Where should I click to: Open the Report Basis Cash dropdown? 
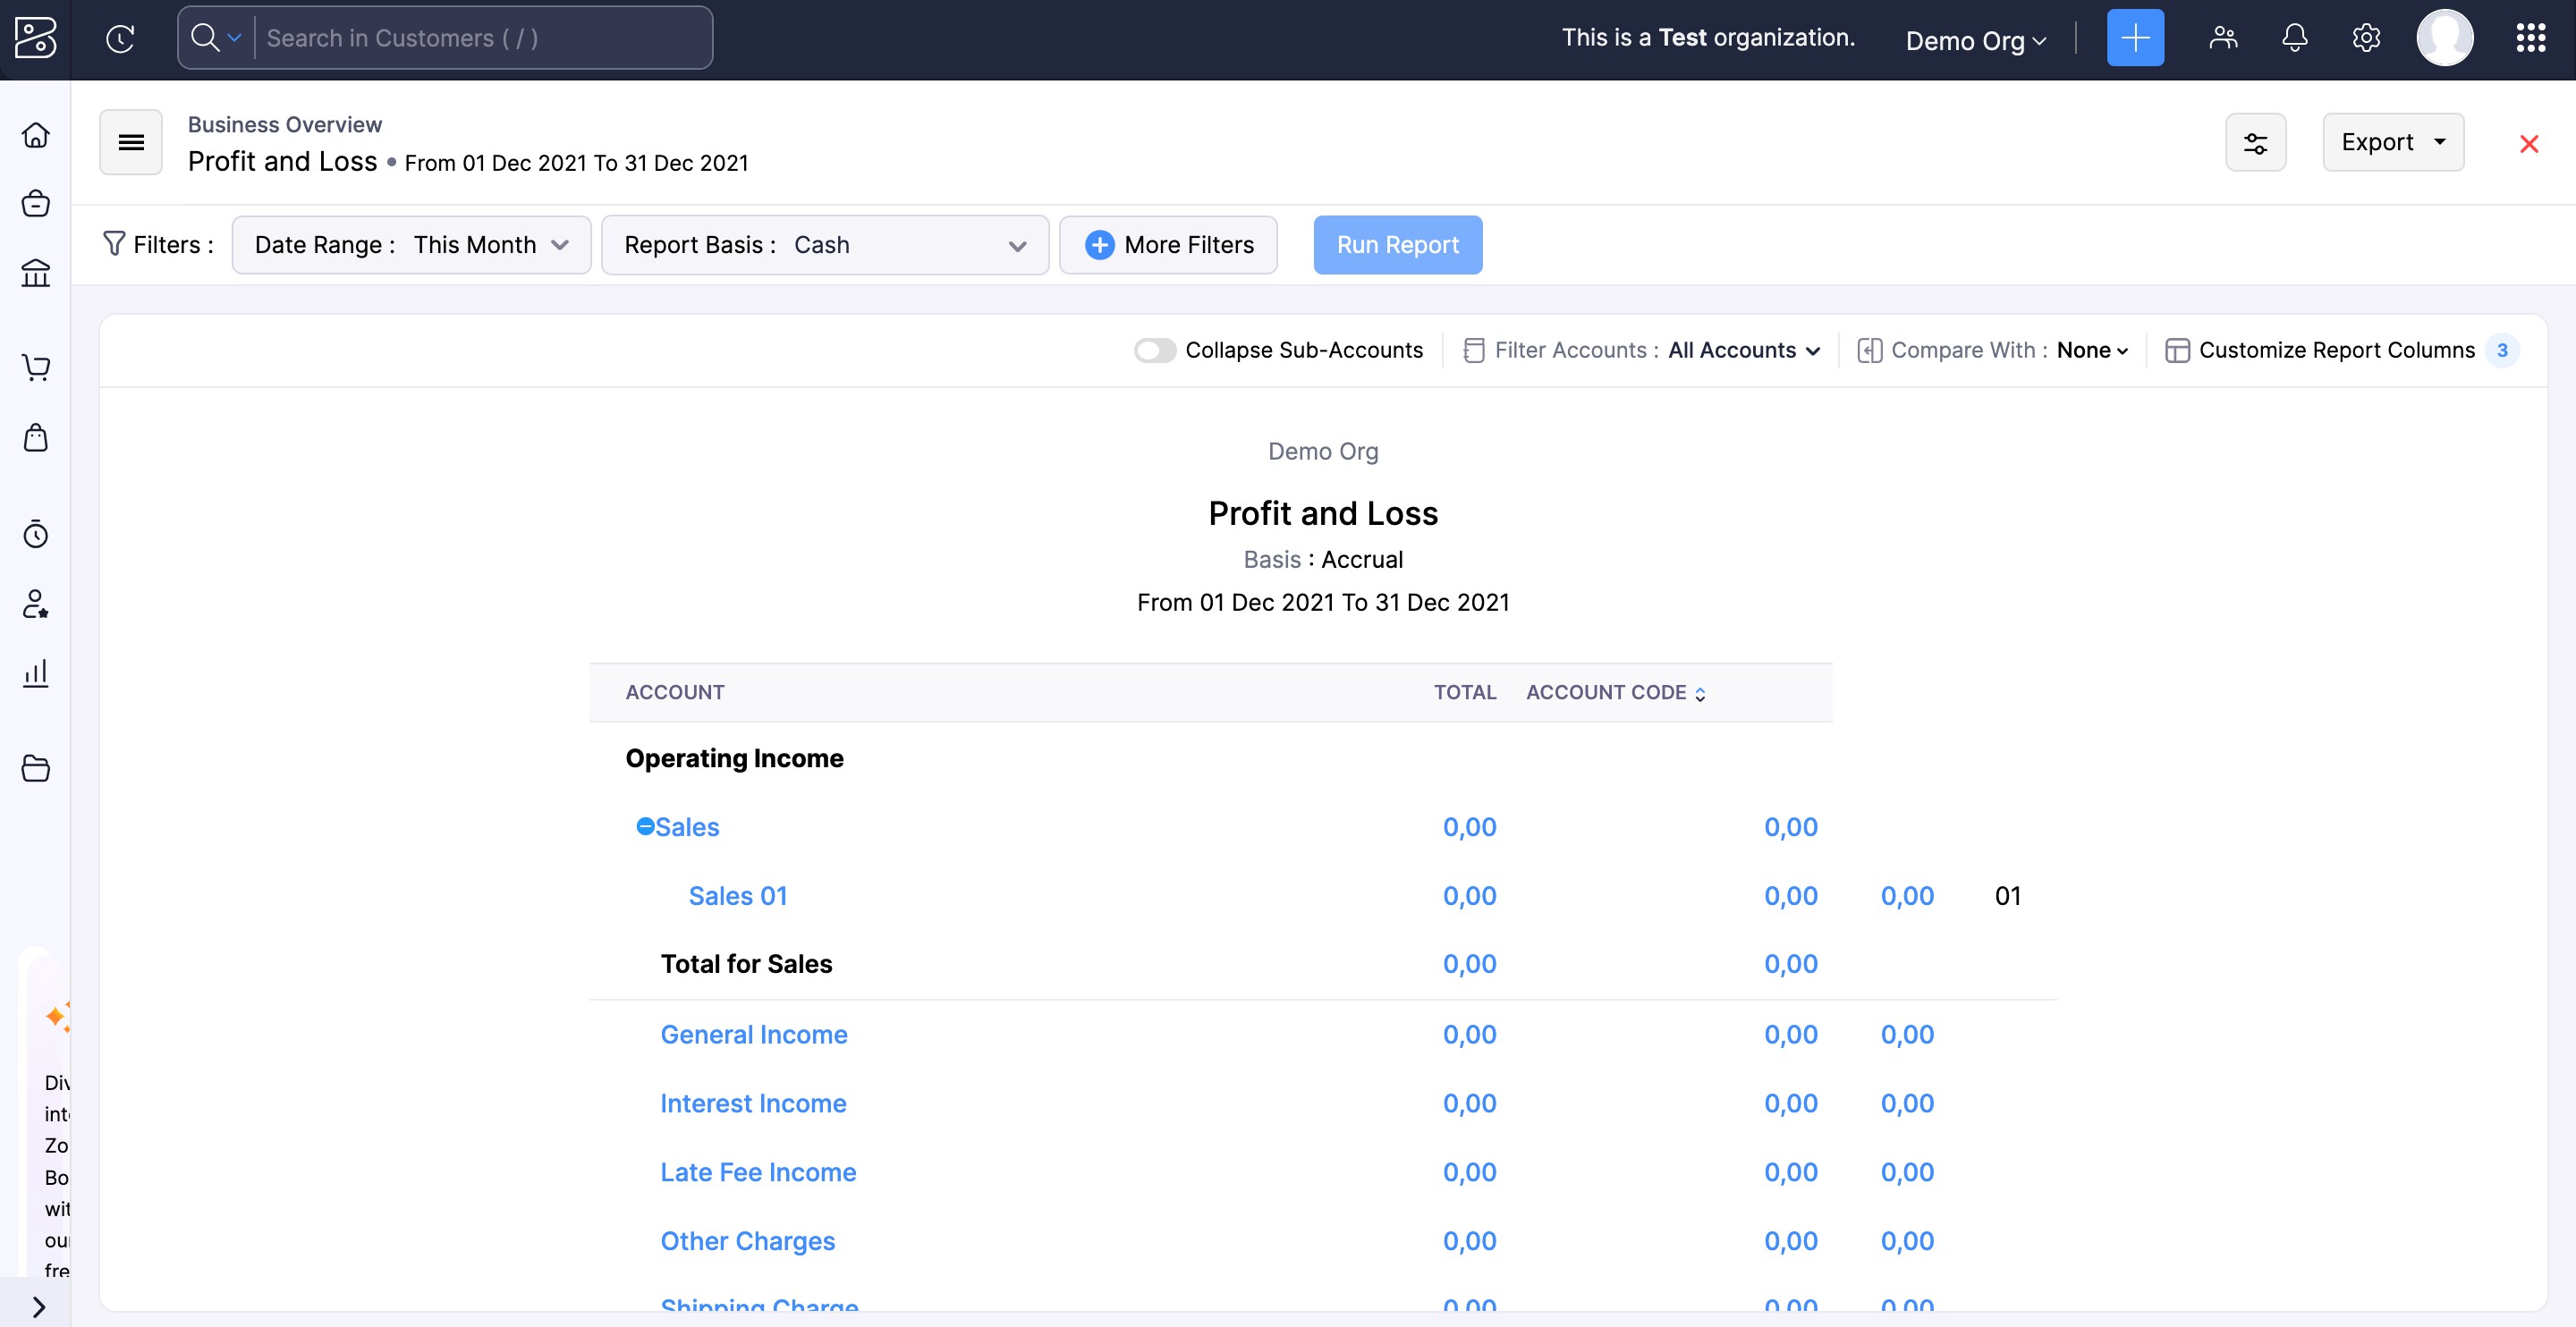[x=824, y=245]
